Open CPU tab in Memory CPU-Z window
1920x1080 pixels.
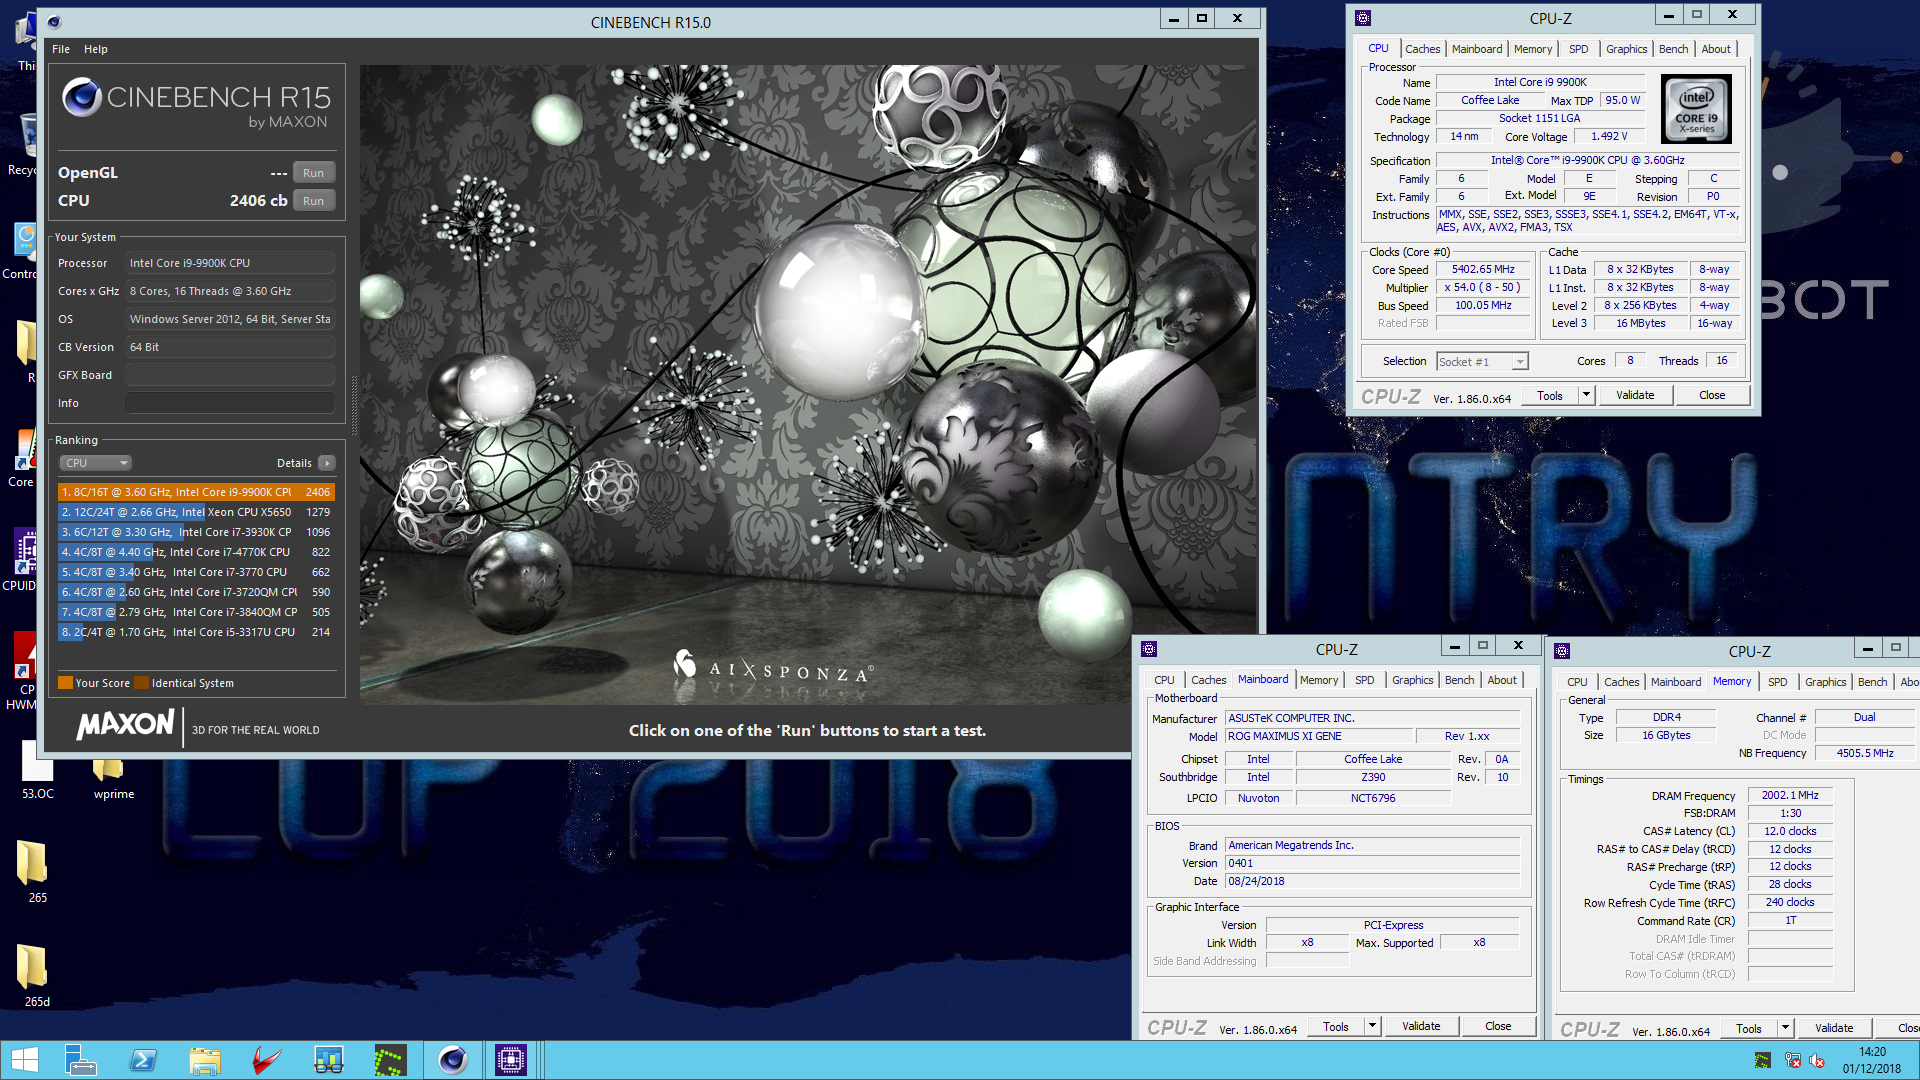pos(1577,682)
